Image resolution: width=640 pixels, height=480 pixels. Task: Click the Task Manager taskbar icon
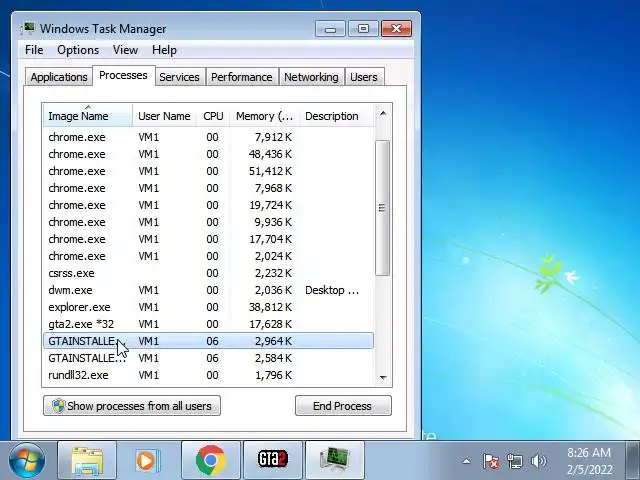coord(335,461)
